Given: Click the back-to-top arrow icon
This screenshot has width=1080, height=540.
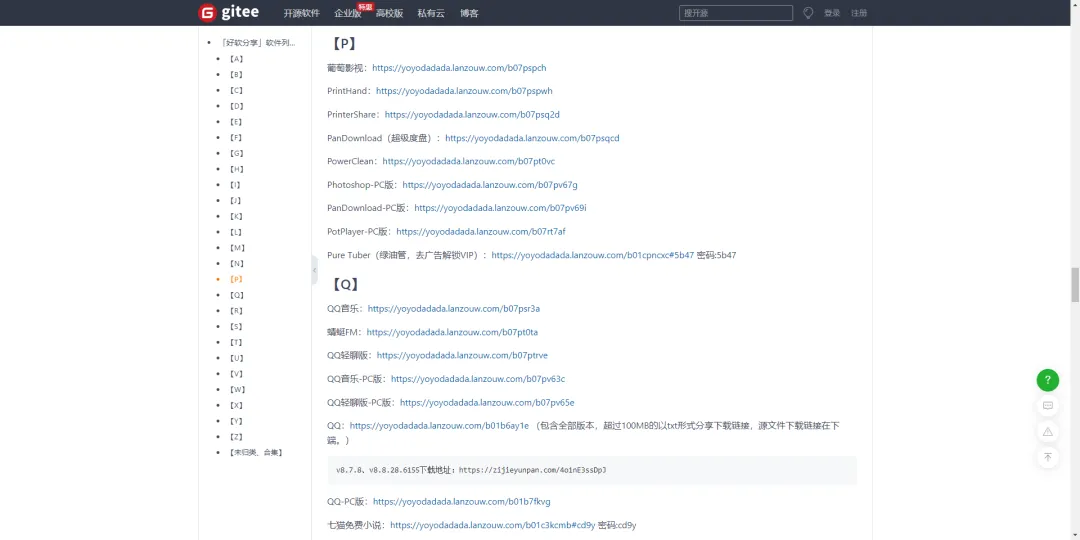Looking at the screenshot, I should pyautogui.click(x=1048, y=457).
